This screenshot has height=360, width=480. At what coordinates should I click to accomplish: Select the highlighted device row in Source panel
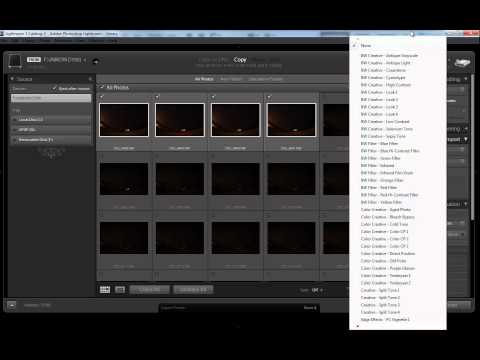pyautogui.click(x=51, y=98)
